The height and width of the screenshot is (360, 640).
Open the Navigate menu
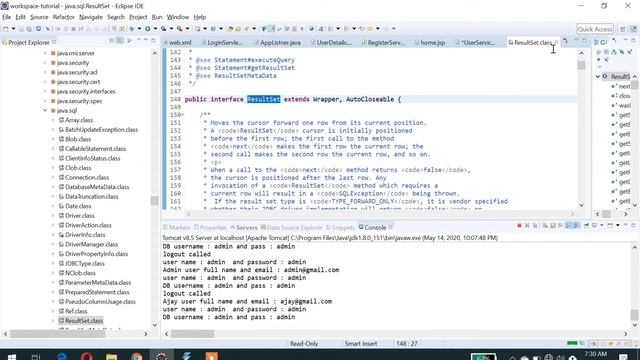pos(91,17)
